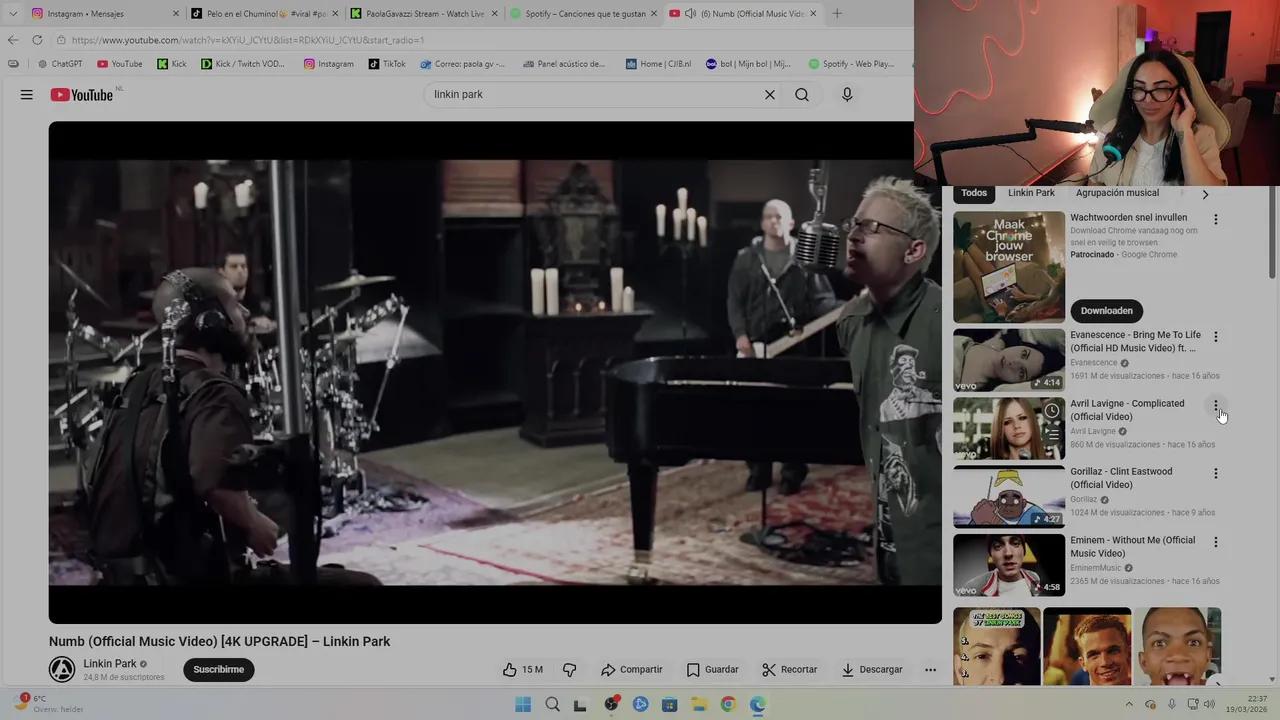Open Evanescence Bring Me To Life thumbnail
Screen dimensions: 1280x720
1009,360
